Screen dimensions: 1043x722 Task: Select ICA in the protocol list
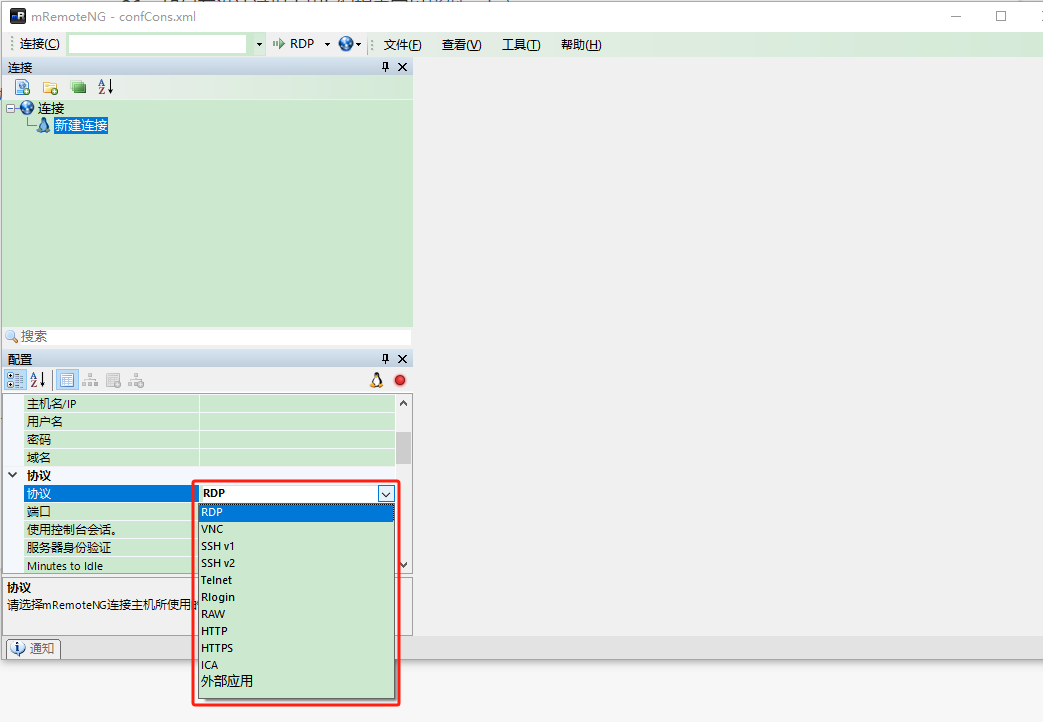tap(297, 665)
